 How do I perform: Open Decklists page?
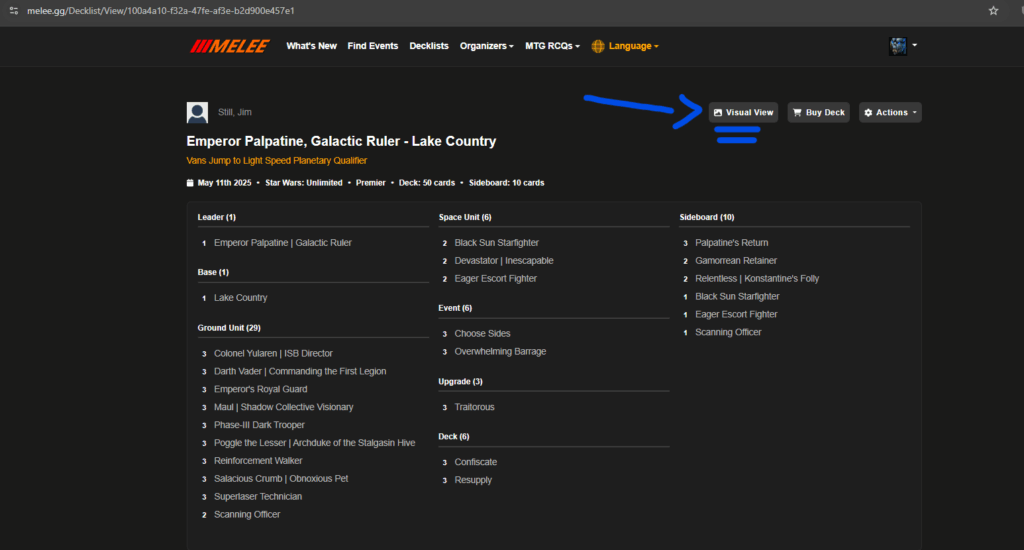coord(429,46)
